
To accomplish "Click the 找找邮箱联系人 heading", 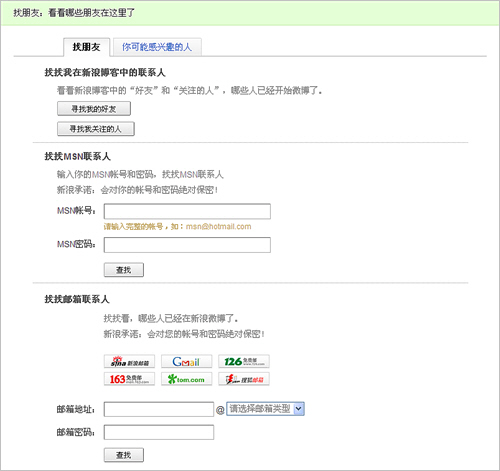I will 77,299.
